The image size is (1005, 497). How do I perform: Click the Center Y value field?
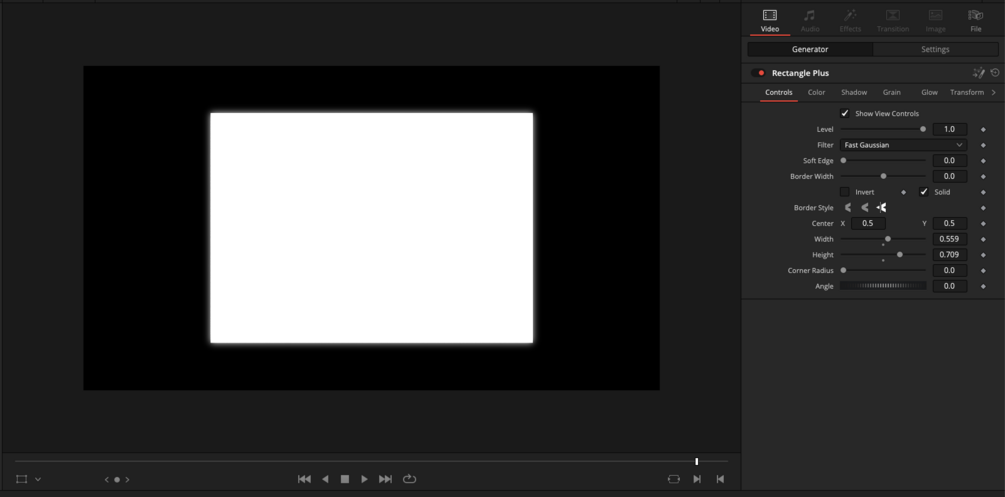(949, 223)
